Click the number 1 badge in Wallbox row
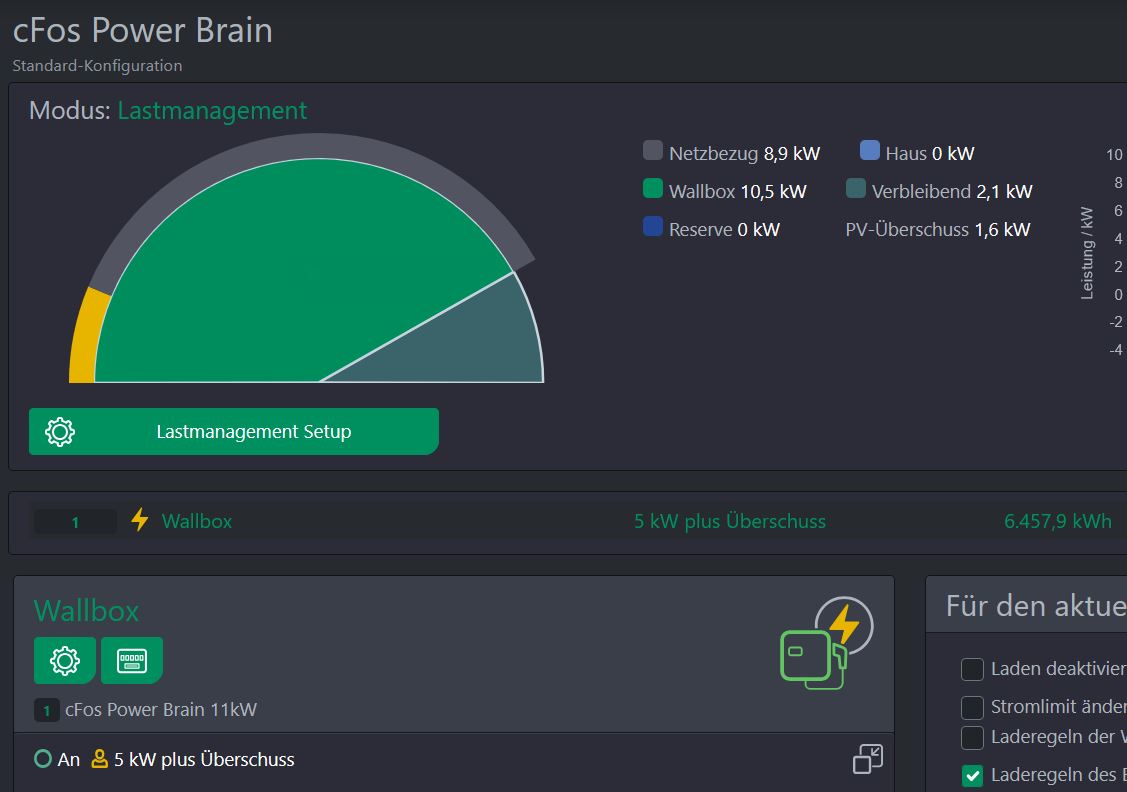 pyautogui.click(x=75, y=522)
